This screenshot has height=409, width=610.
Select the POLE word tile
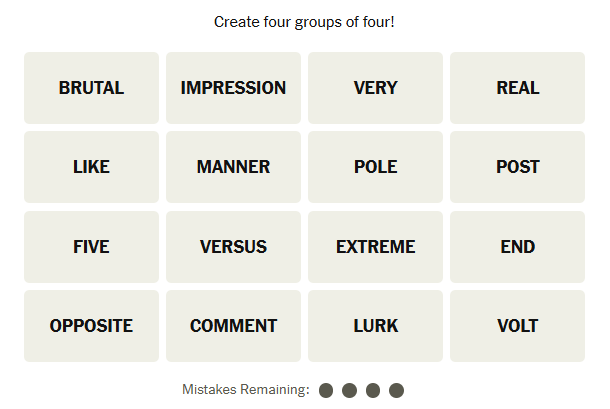pos(375,167)
